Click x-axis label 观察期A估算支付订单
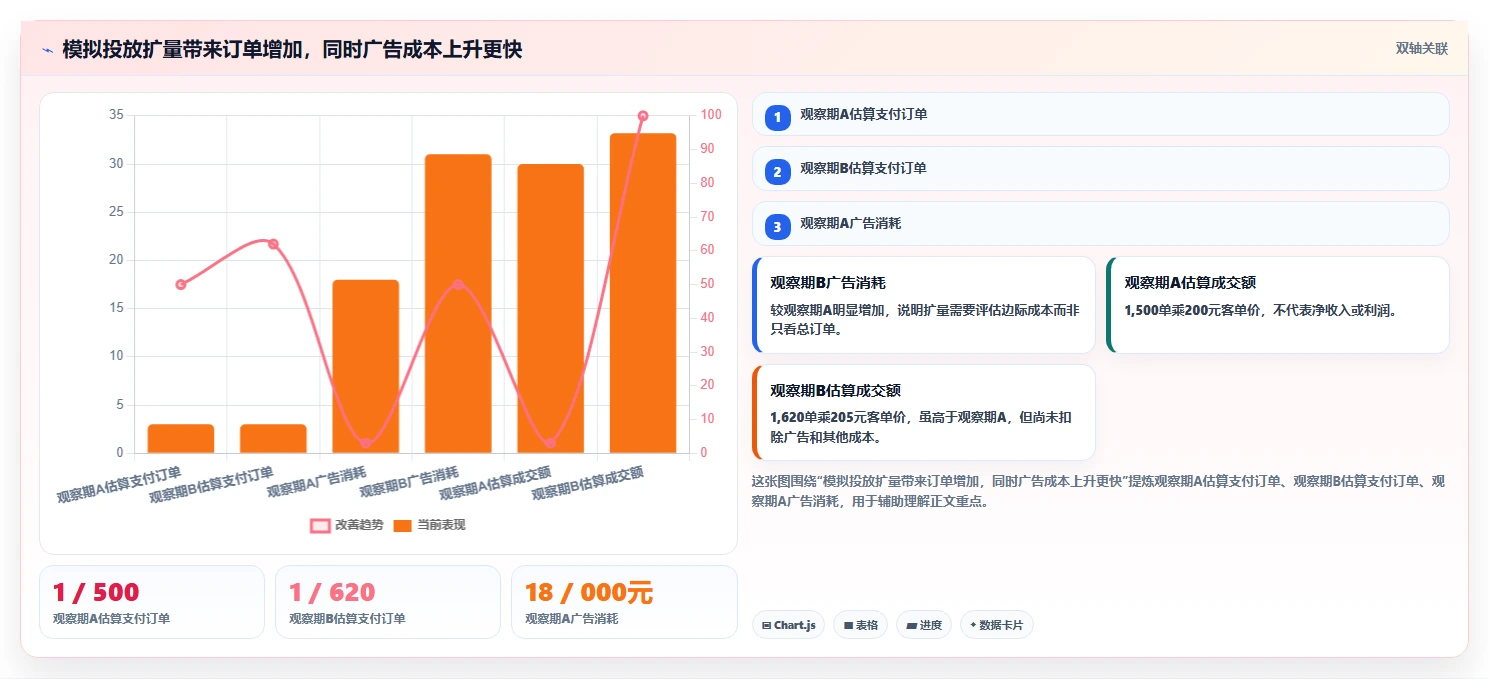The image size is (1489, 679). click(119, 484)
